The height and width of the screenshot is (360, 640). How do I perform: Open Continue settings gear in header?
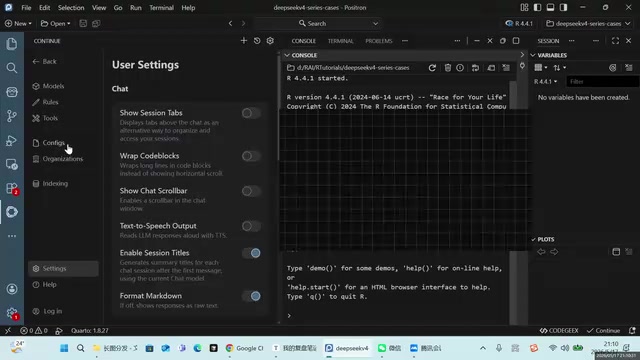pyautogui.click(x=270, y=41)
